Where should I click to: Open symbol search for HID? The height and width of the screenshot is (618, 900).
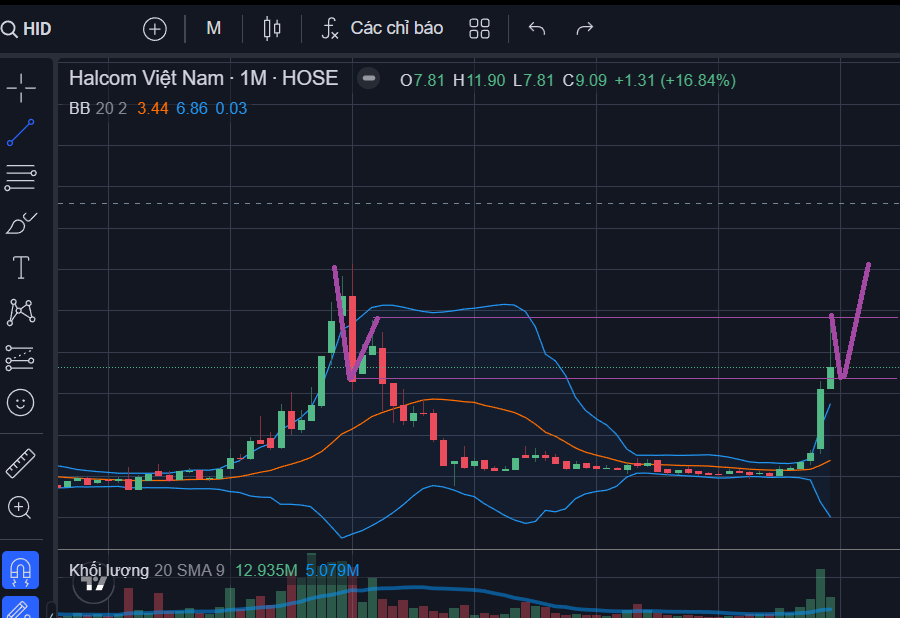click(x=26, y=29)
